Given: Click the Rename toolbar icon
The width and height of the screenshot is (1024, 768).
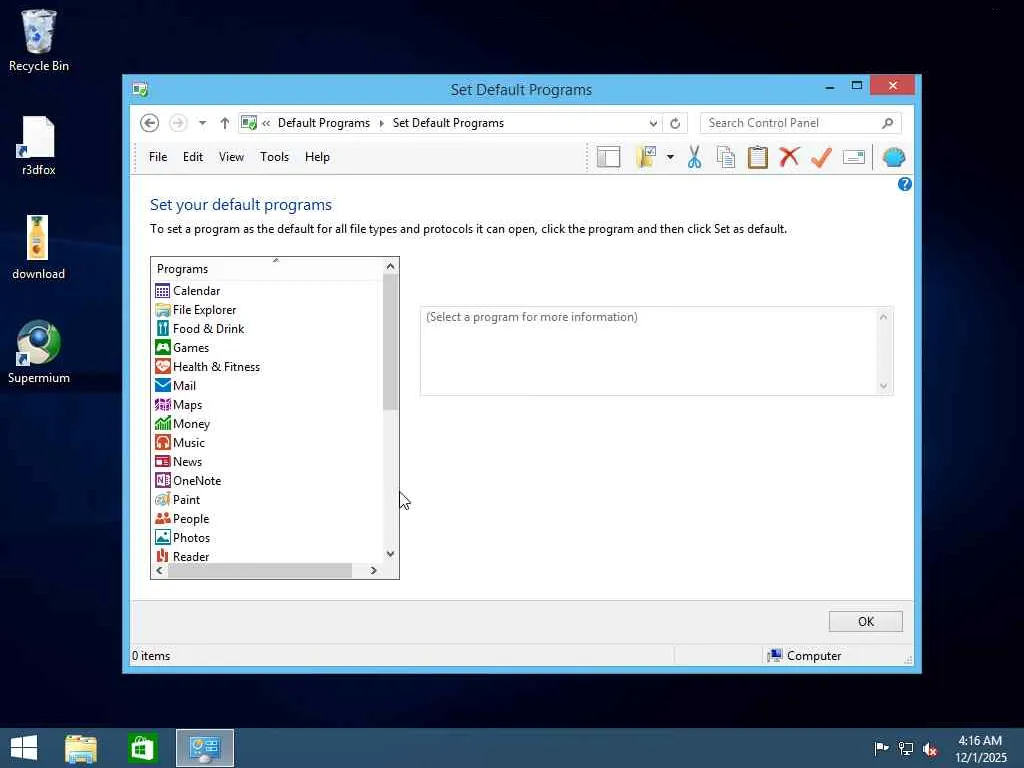Looking at the screenshot, I should 854,157.
